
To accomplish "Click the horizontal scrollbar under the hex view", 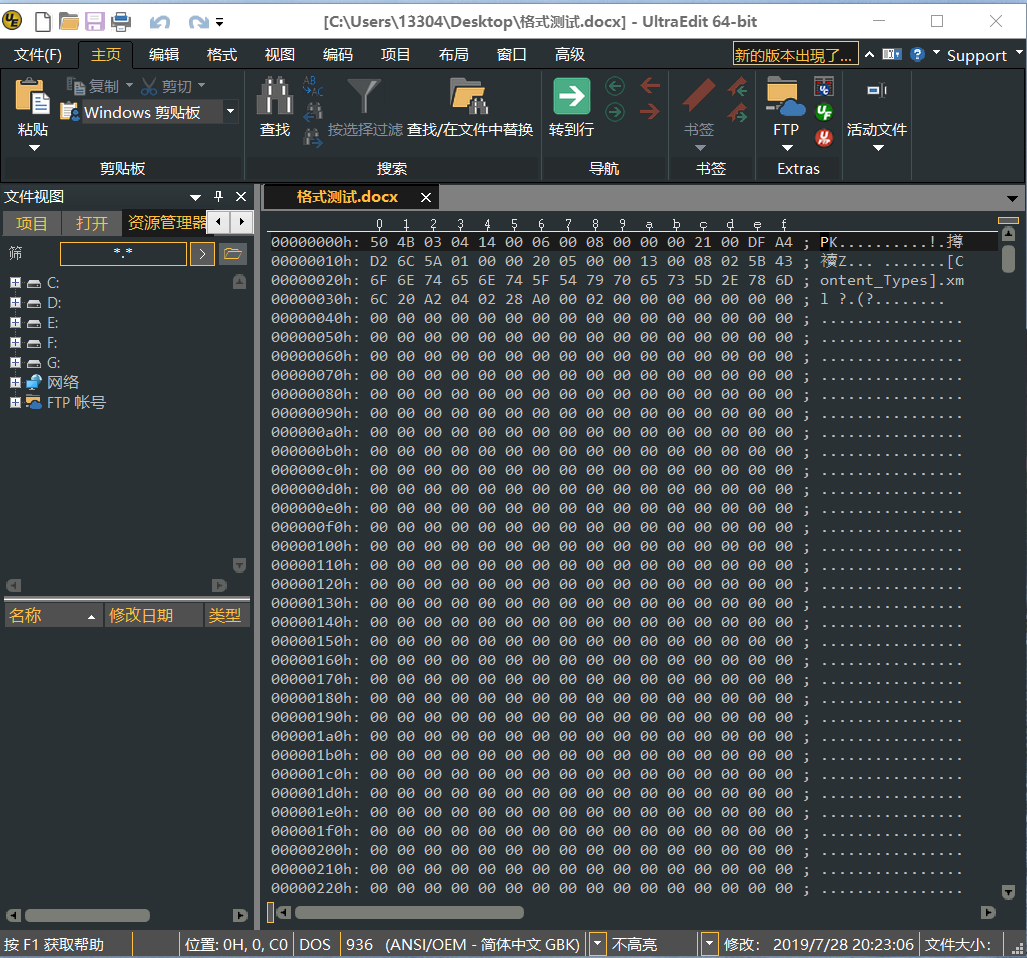I will click(409, 913).
